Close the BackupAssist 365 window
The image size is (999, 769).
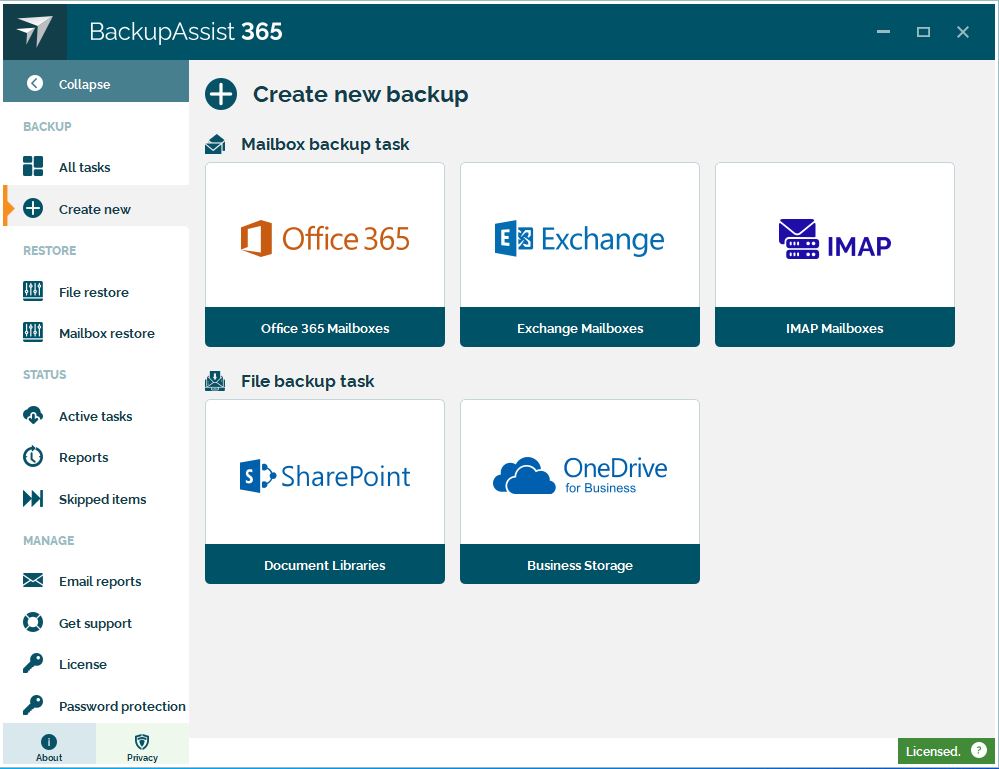tap(963, 31)
